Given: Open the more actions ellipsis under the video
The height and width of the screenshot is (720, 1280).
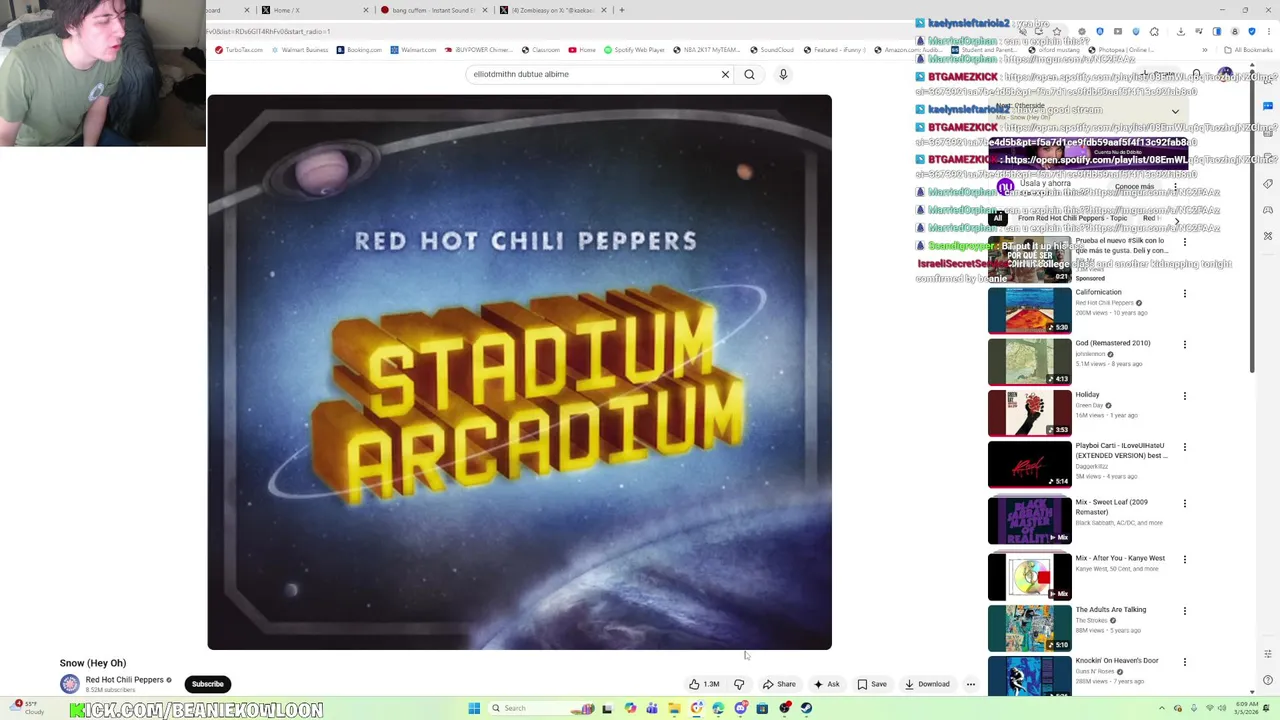Looking at the screenshot, I should (x=970, y=684).
